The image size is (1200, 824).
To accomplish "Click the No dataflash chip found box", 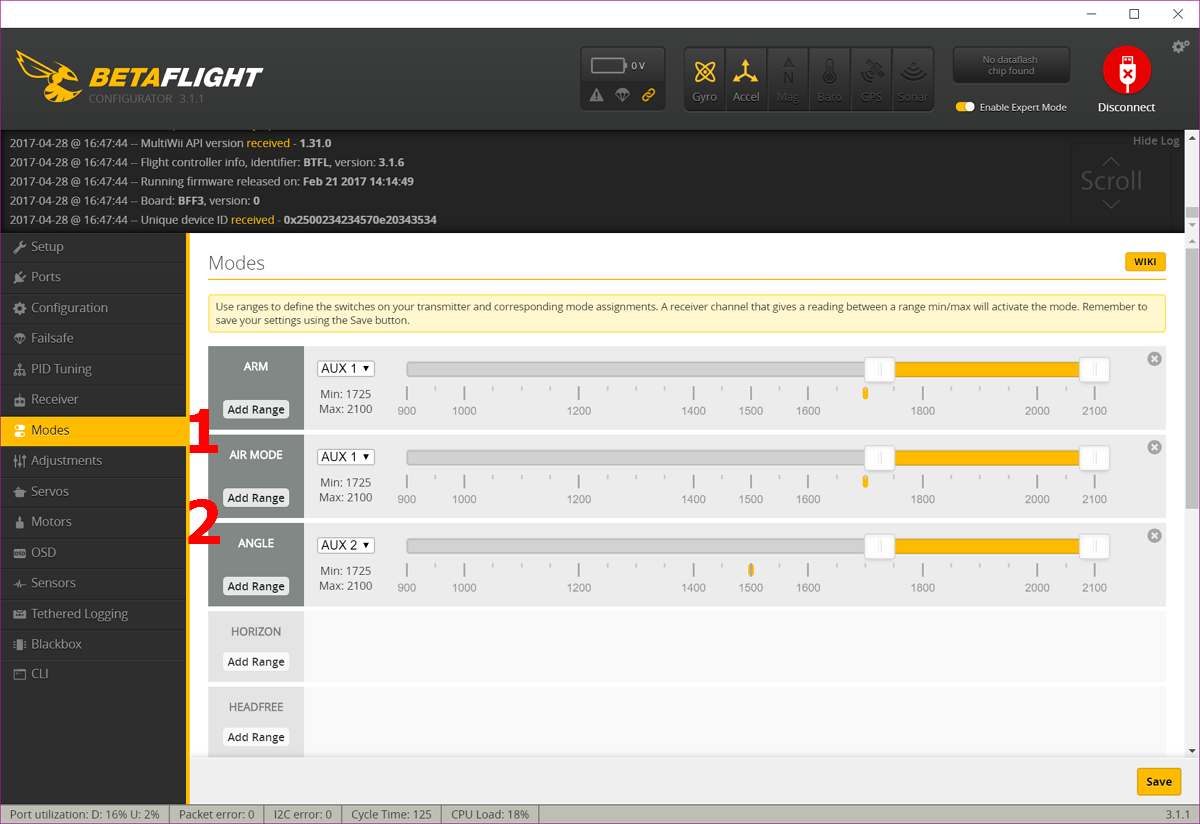I will pos(1011,65).
